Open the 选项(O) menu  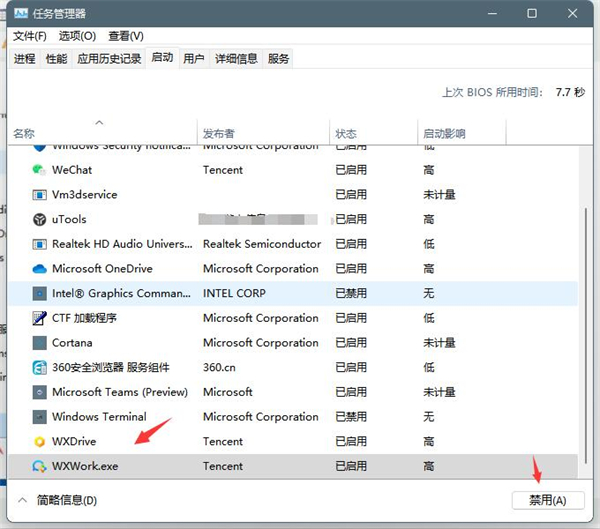coord(77,36)
